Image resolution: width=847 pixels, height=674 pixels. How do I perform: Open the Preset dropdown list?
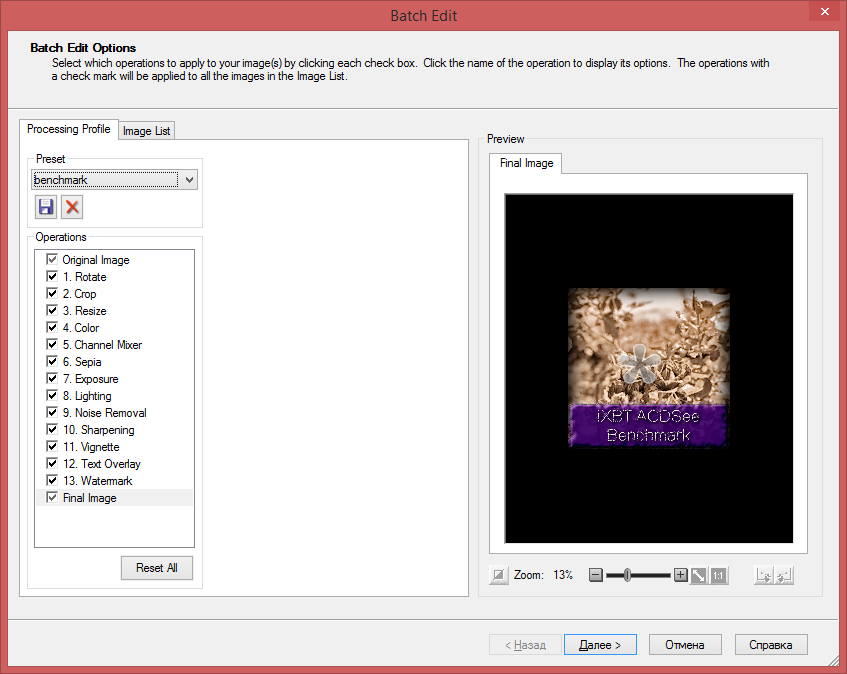pos(189,180)
